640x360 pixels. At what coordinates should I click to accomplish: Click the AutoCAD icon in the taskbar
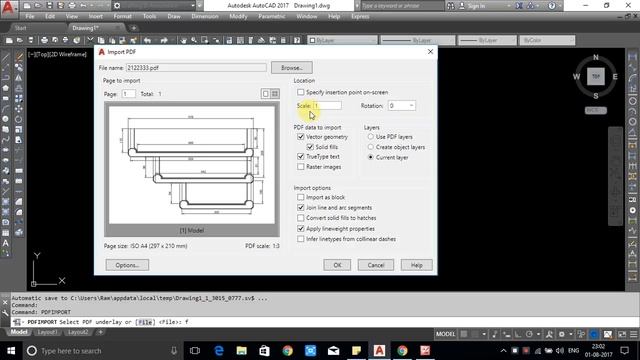[379, 350]
